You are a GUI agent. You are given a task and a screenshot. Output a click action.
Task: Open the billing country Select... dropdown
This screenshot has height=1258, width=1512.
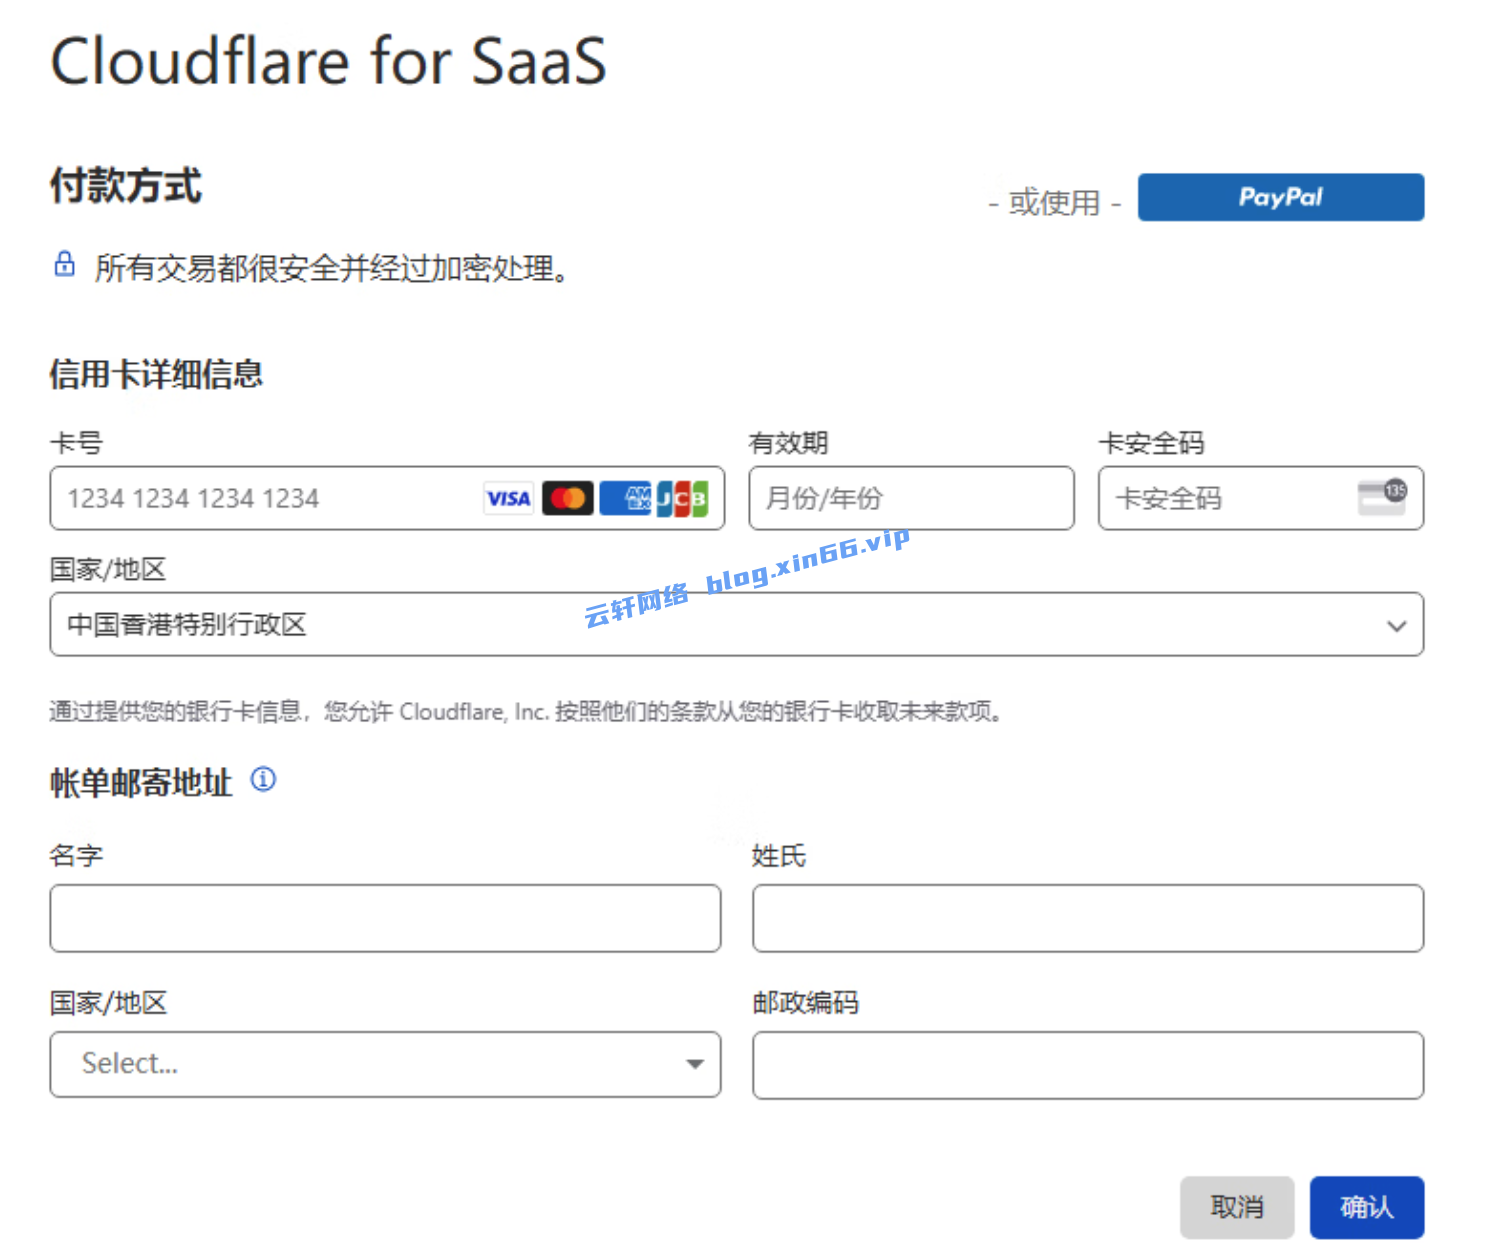point(385,1064)
